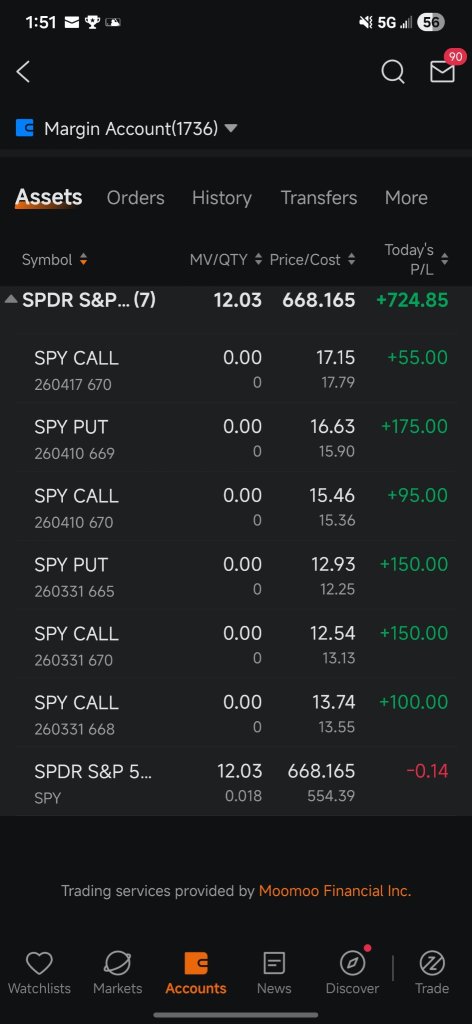Open the messages envelope icon
Image resolution: width=472 pixels, height=1024 pixels.
[x=442, y=72]
